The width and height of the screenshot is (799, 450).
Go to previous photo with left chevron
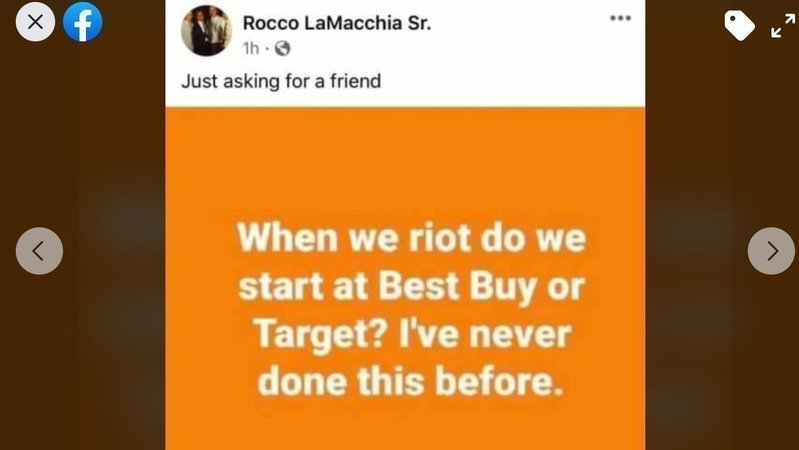click(39, 251)
